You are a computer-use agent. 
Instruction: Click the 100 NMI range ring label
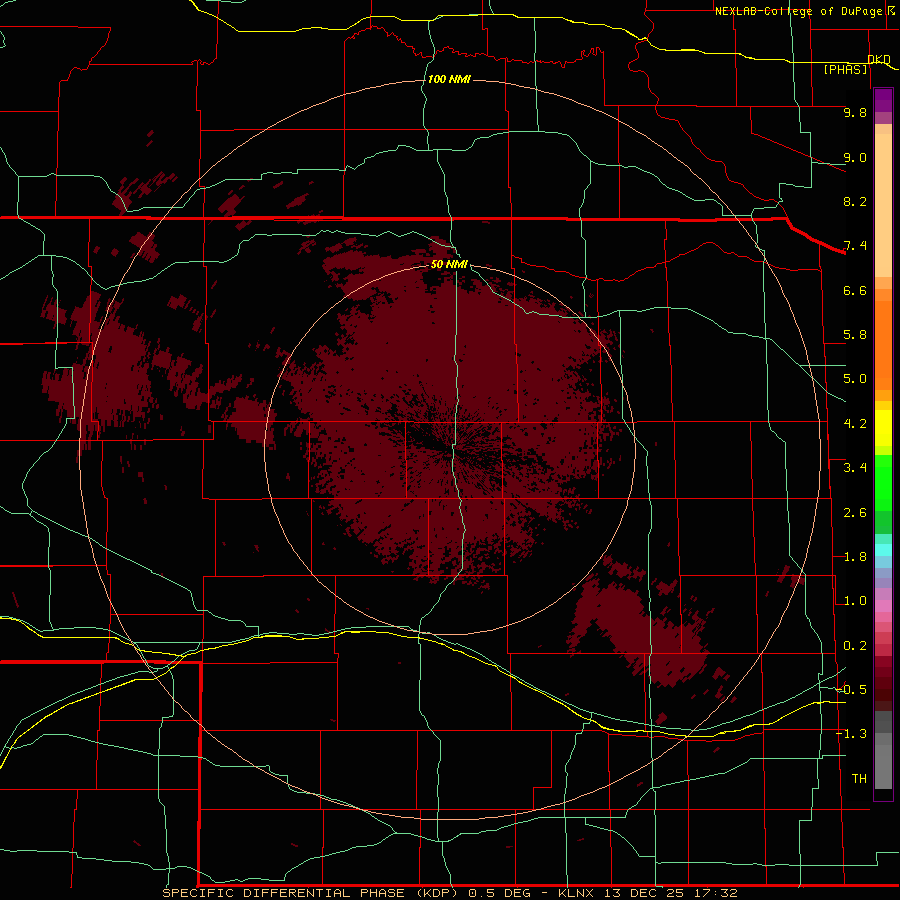click(449, 79)
